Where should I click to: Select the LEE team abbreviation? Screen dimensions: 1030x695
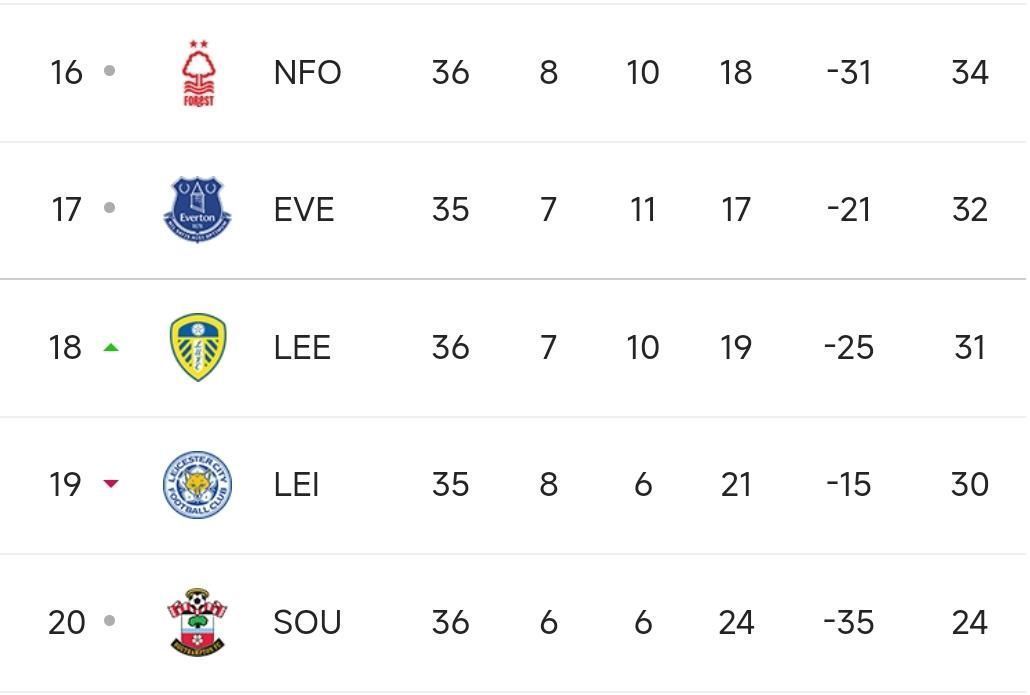pos(302,348)
